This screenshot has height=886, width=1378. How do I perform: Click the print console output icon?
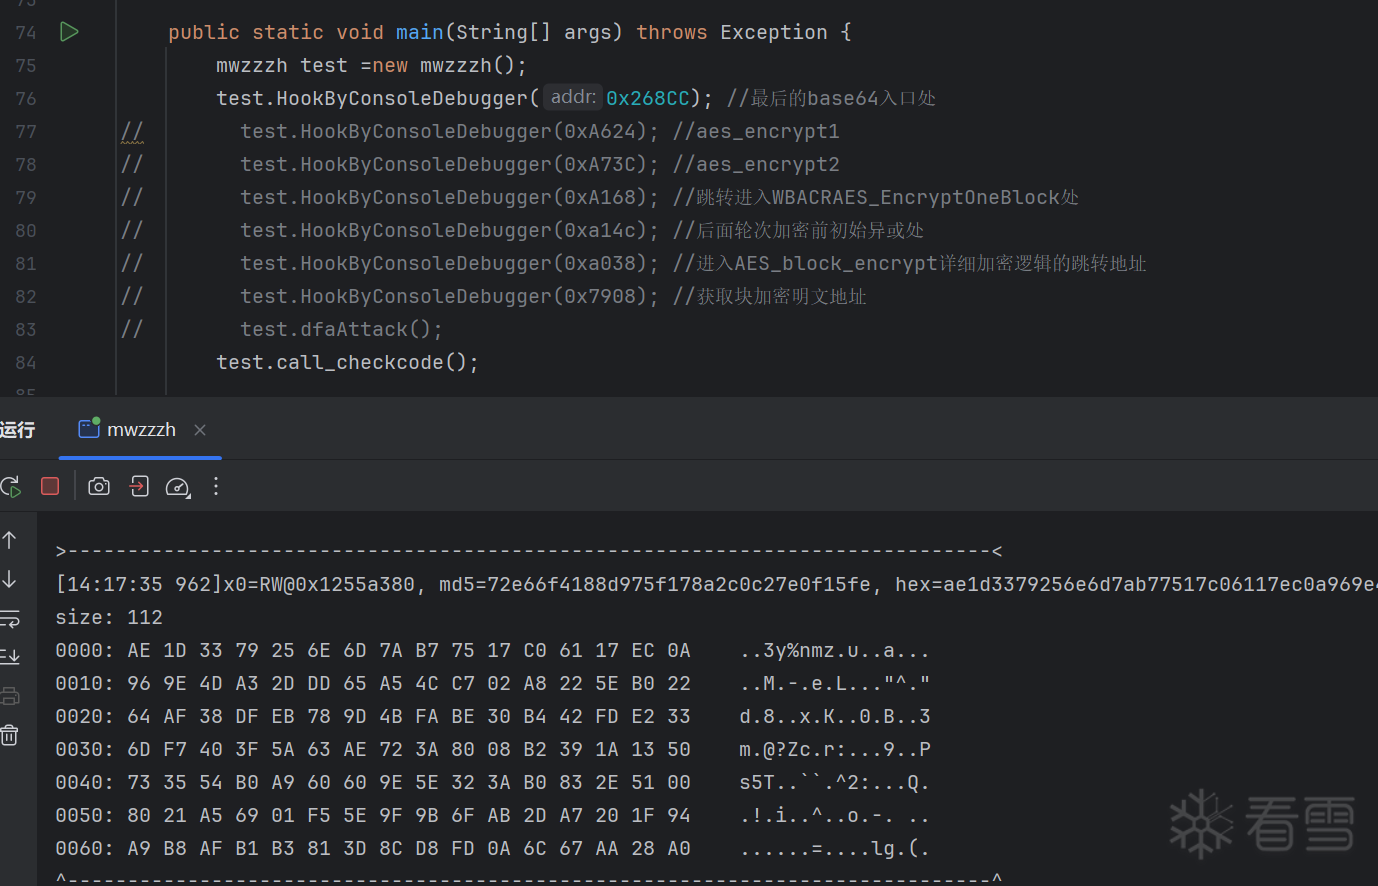pos(10,696)
